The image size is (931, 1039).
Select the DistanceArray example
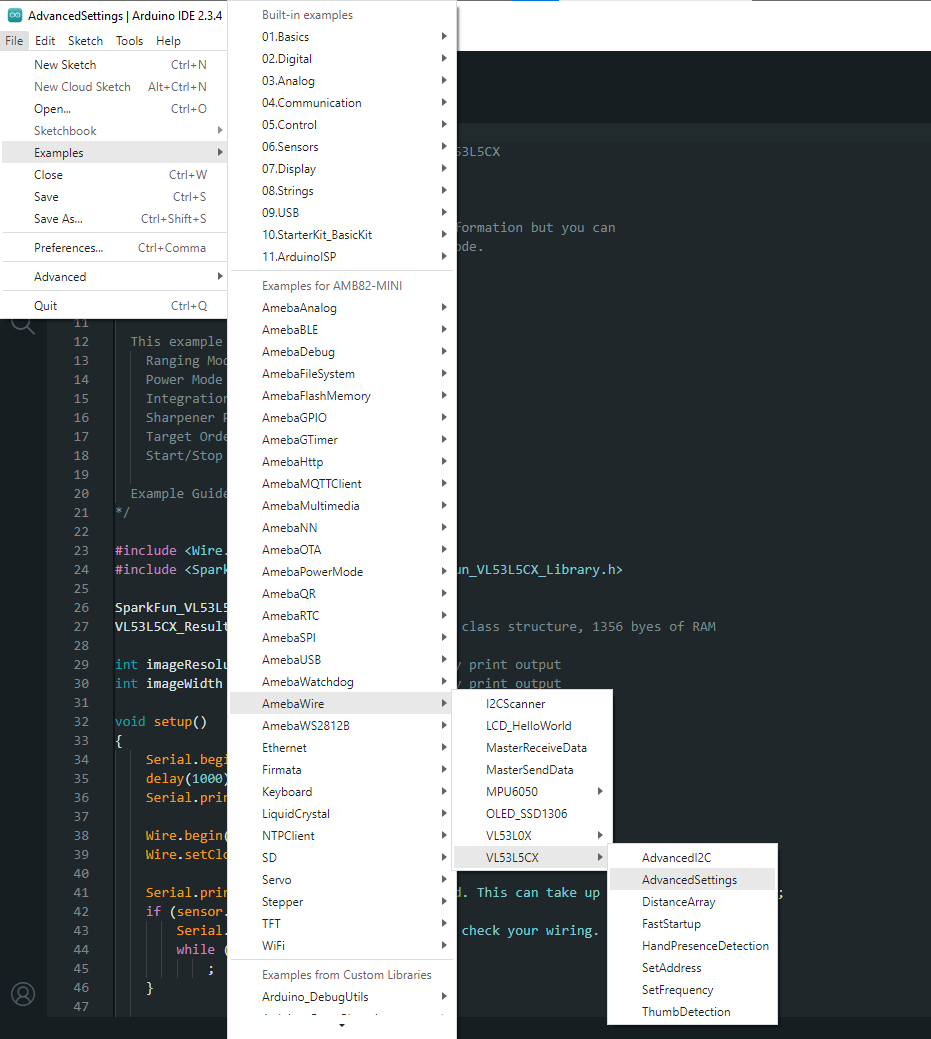(678, 902)
